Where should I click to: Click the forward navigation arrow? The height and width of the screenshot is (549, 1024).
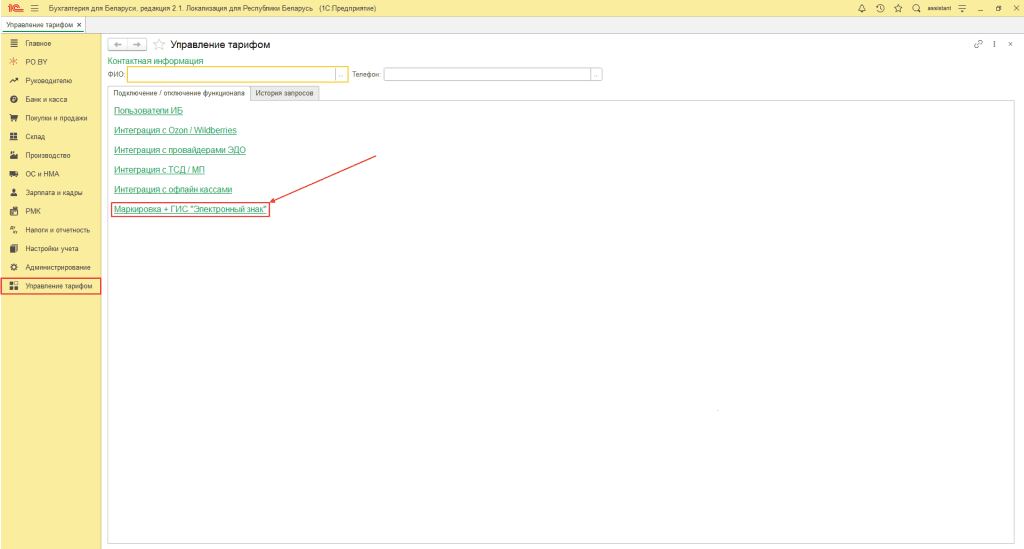pyautogui.click(x=137, y=45)
